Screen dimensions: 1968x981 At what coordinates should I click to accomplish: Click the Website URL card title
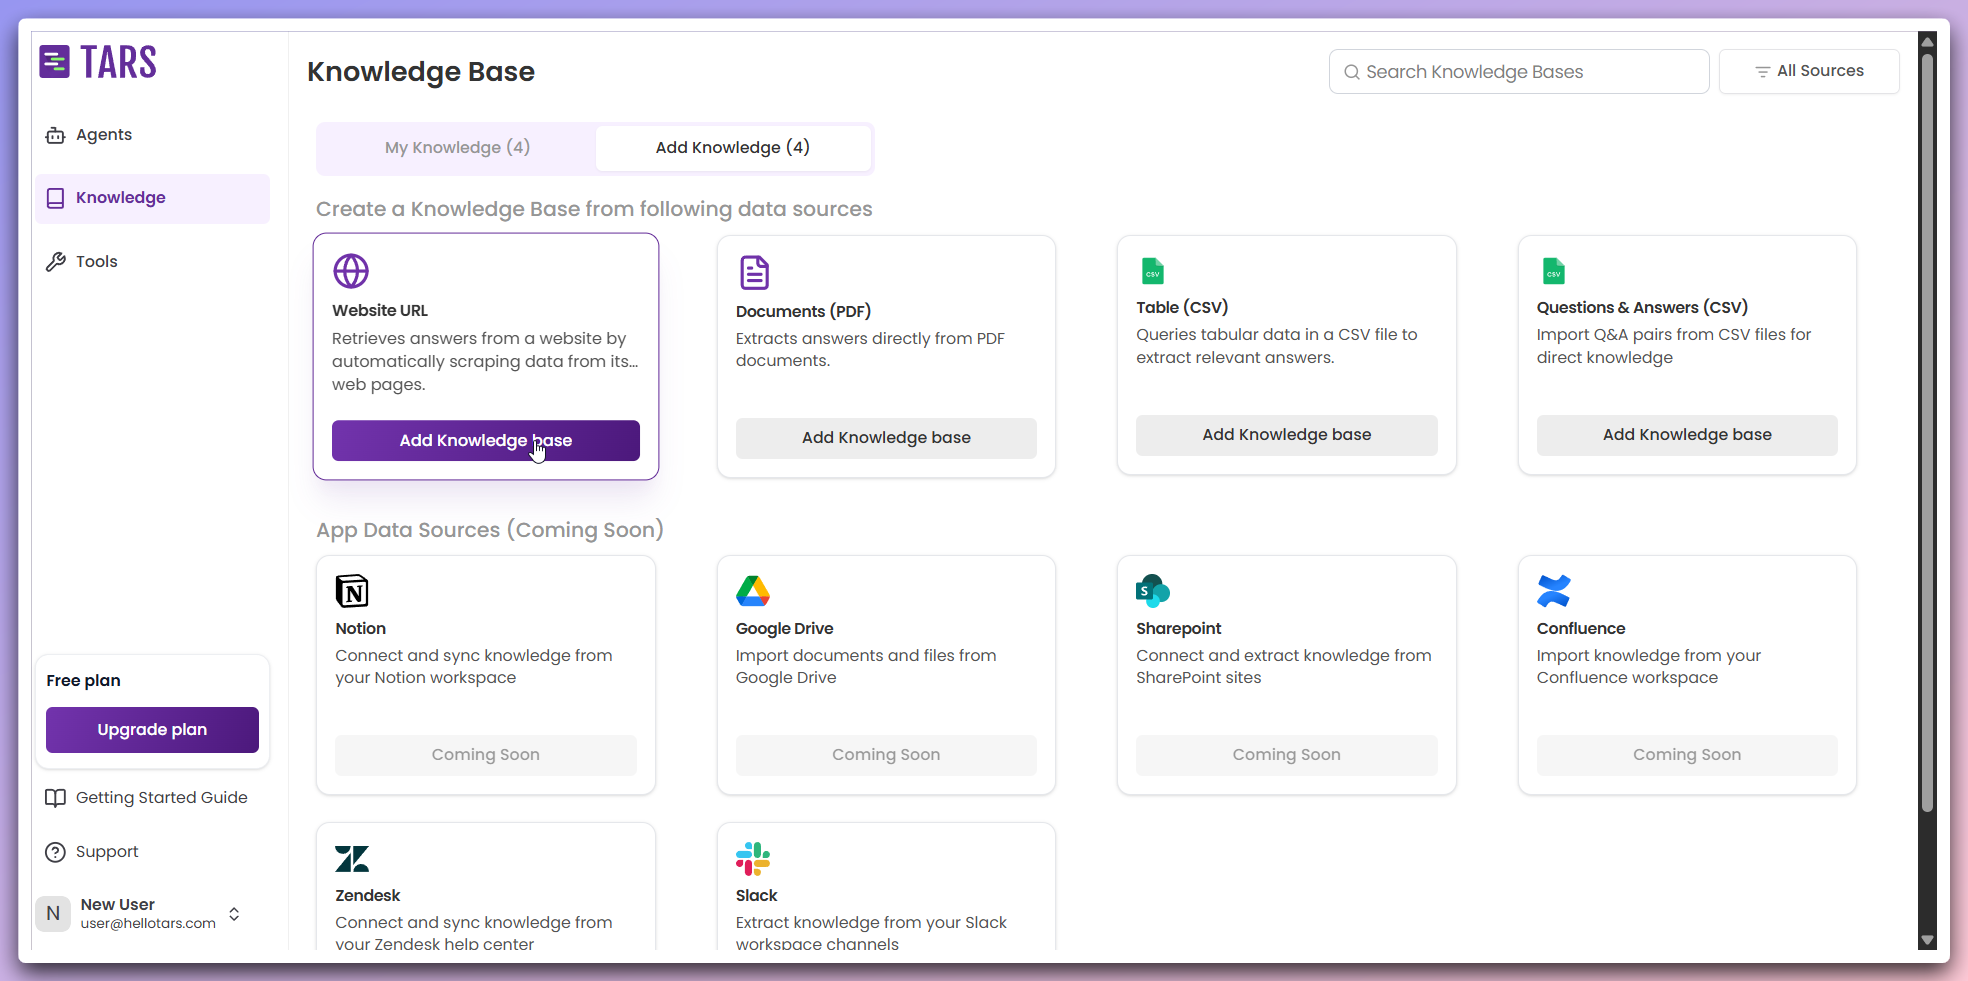[x=380, y=311]
